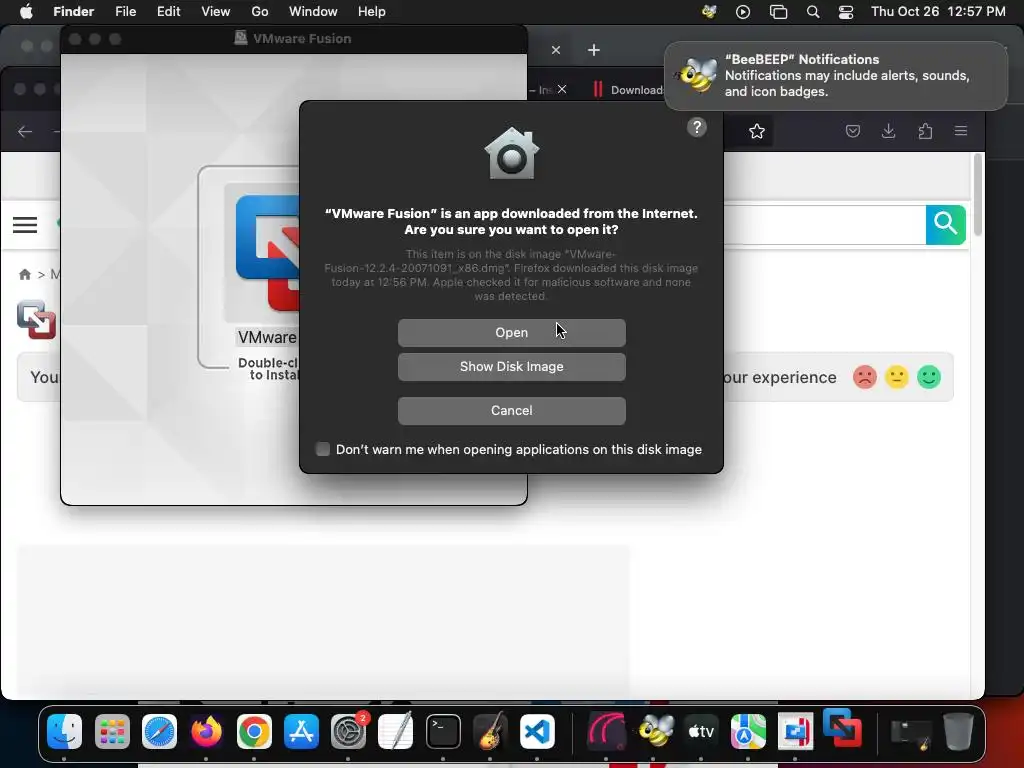Open the App Store from the Dock
1024x768 pixels.
point(301,731)
